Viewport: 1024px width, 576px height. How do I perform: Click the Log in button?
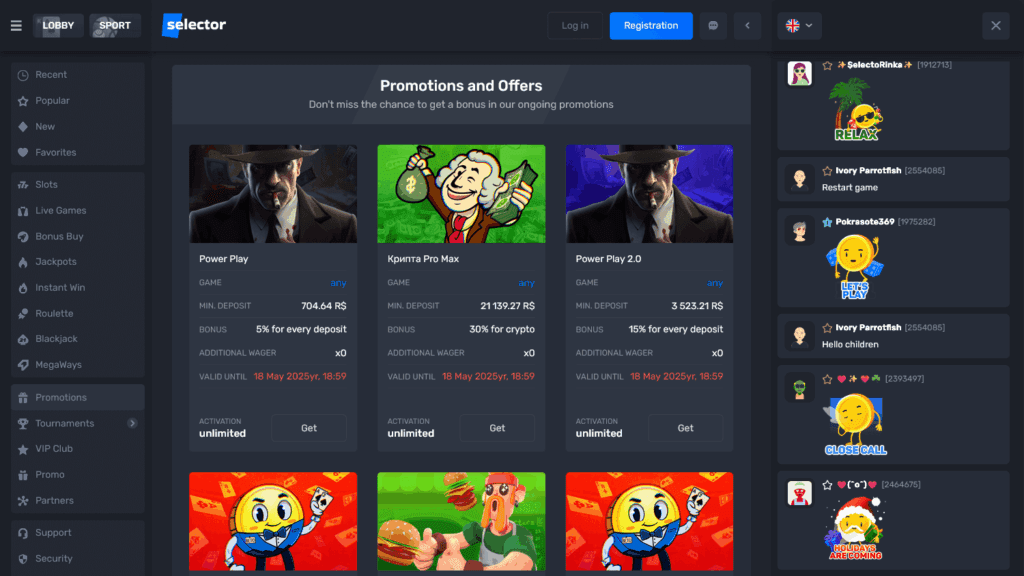pos(575,25)
